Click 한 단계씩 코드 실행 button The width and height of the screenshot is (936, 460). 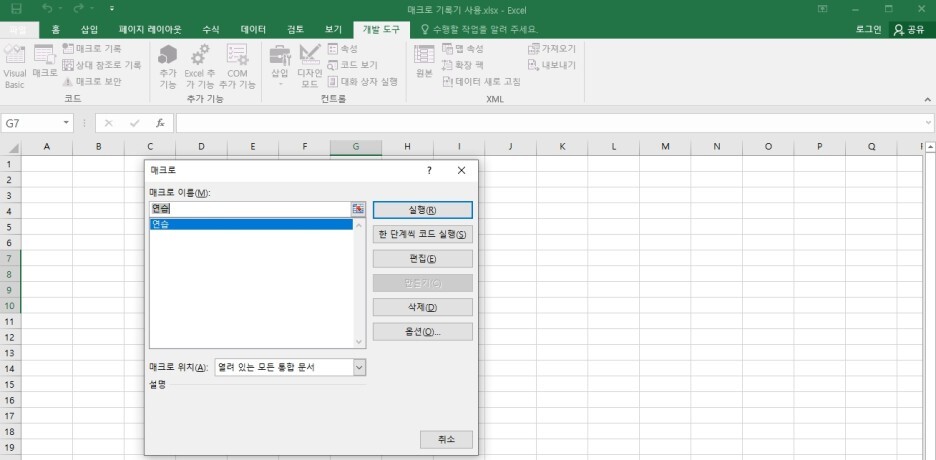pos(423,234)
